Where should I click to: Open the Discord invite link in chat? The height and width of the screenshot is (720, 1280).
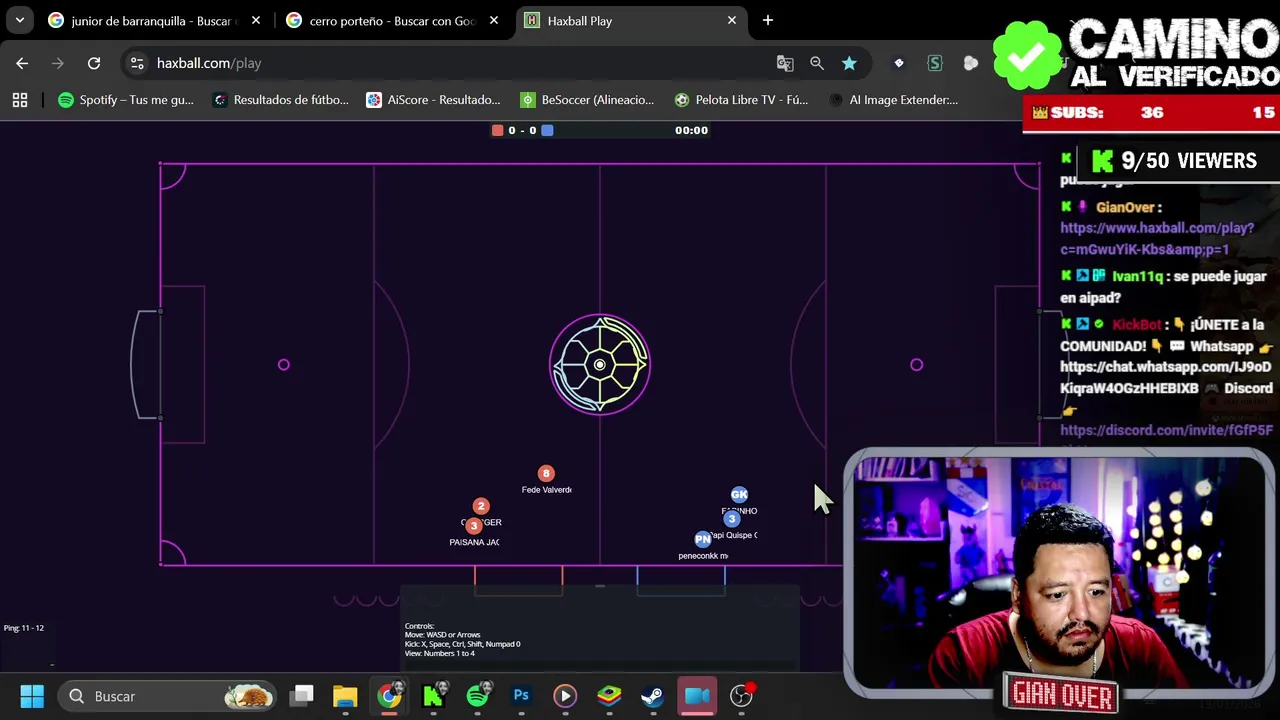point(1166,430)
